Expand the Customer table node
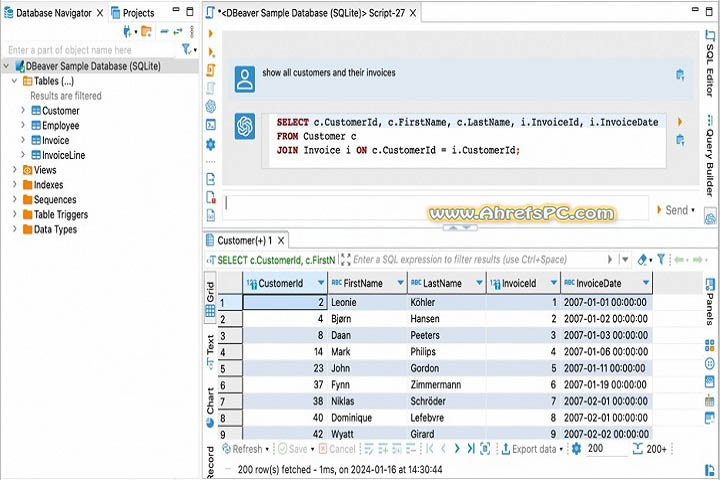The width and height of the screenshot is (720, 480). (x=23, y=111)
